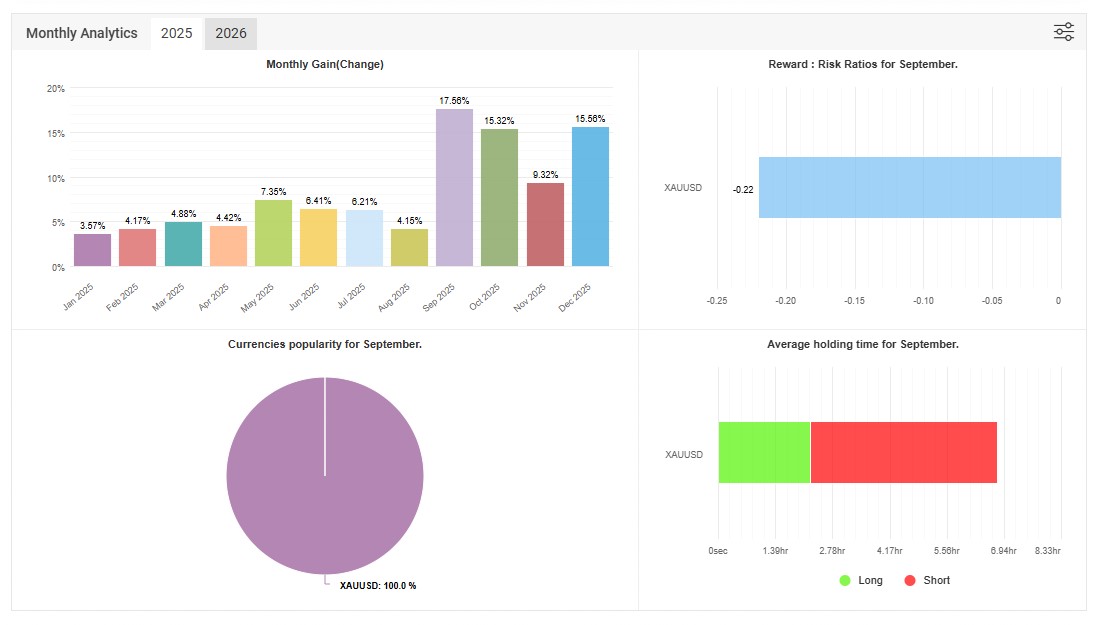Toggle the red Short legend marker
The width and height of the screenshot is (1100, 625).
point(910,580)
